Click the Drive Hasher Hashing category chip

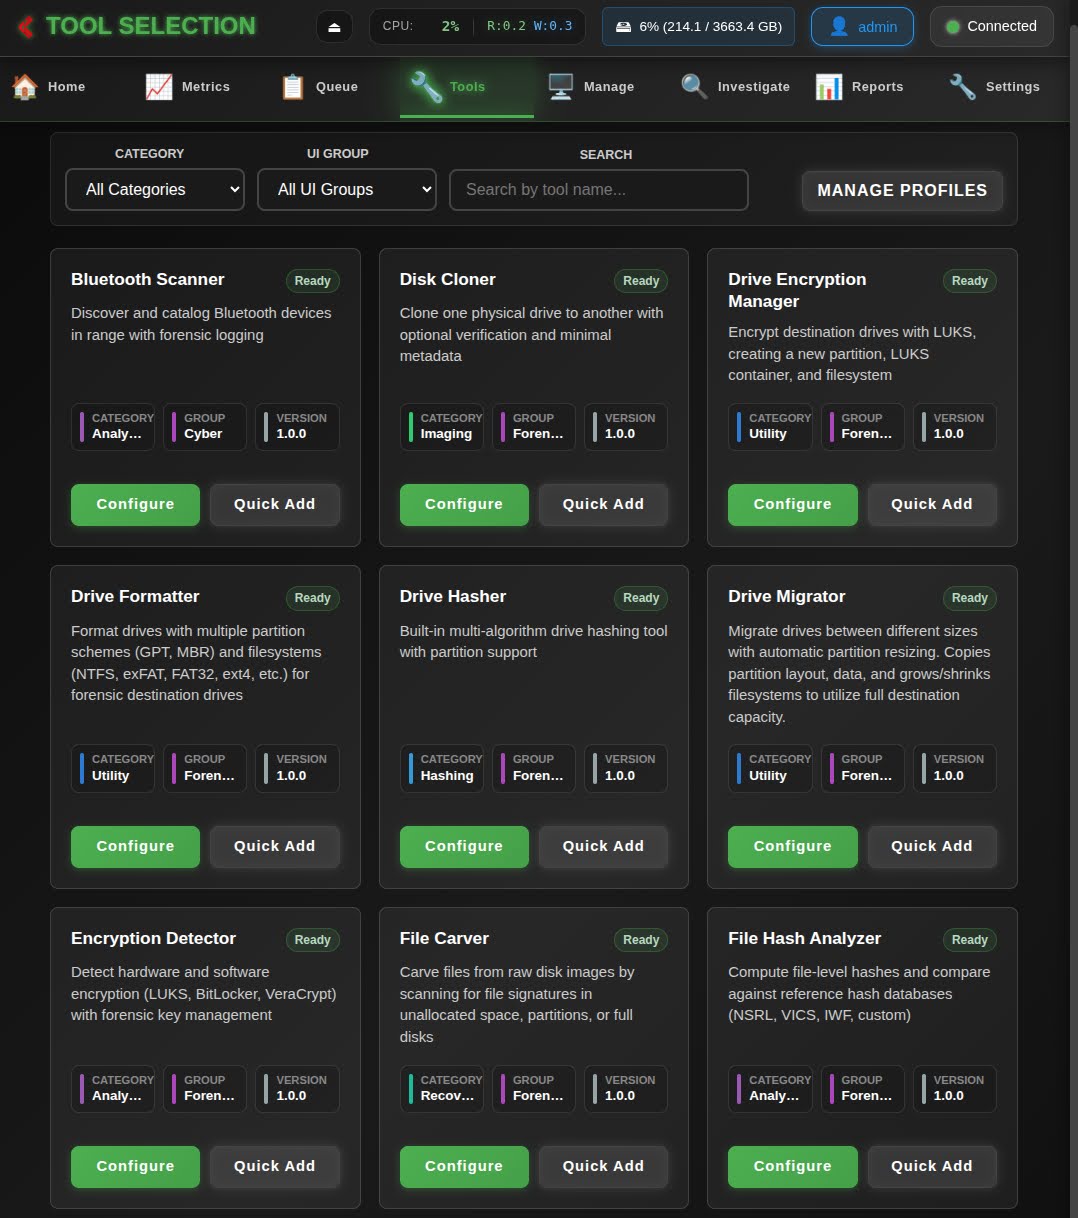[442, 768]
